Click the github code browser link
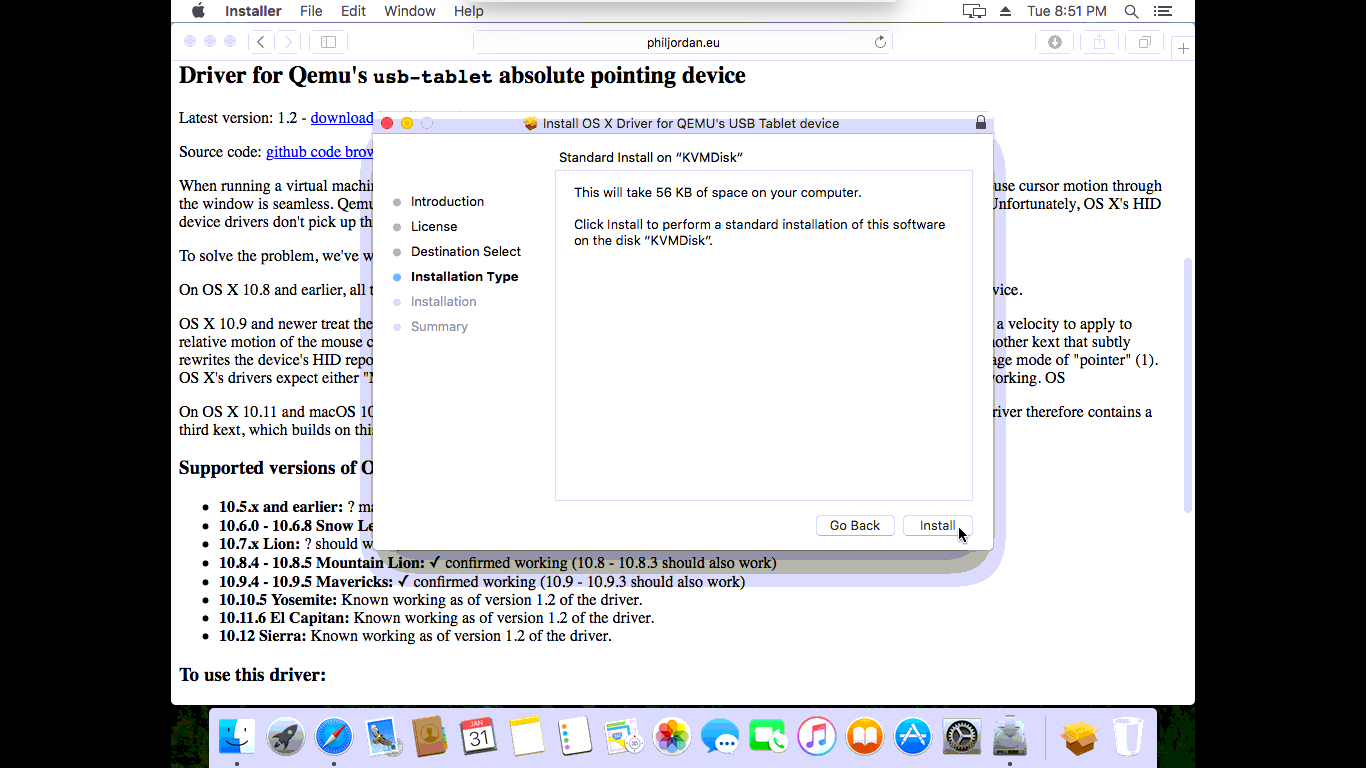The image size is (1366, 768). pyautogui.click(x=319, y=152)
